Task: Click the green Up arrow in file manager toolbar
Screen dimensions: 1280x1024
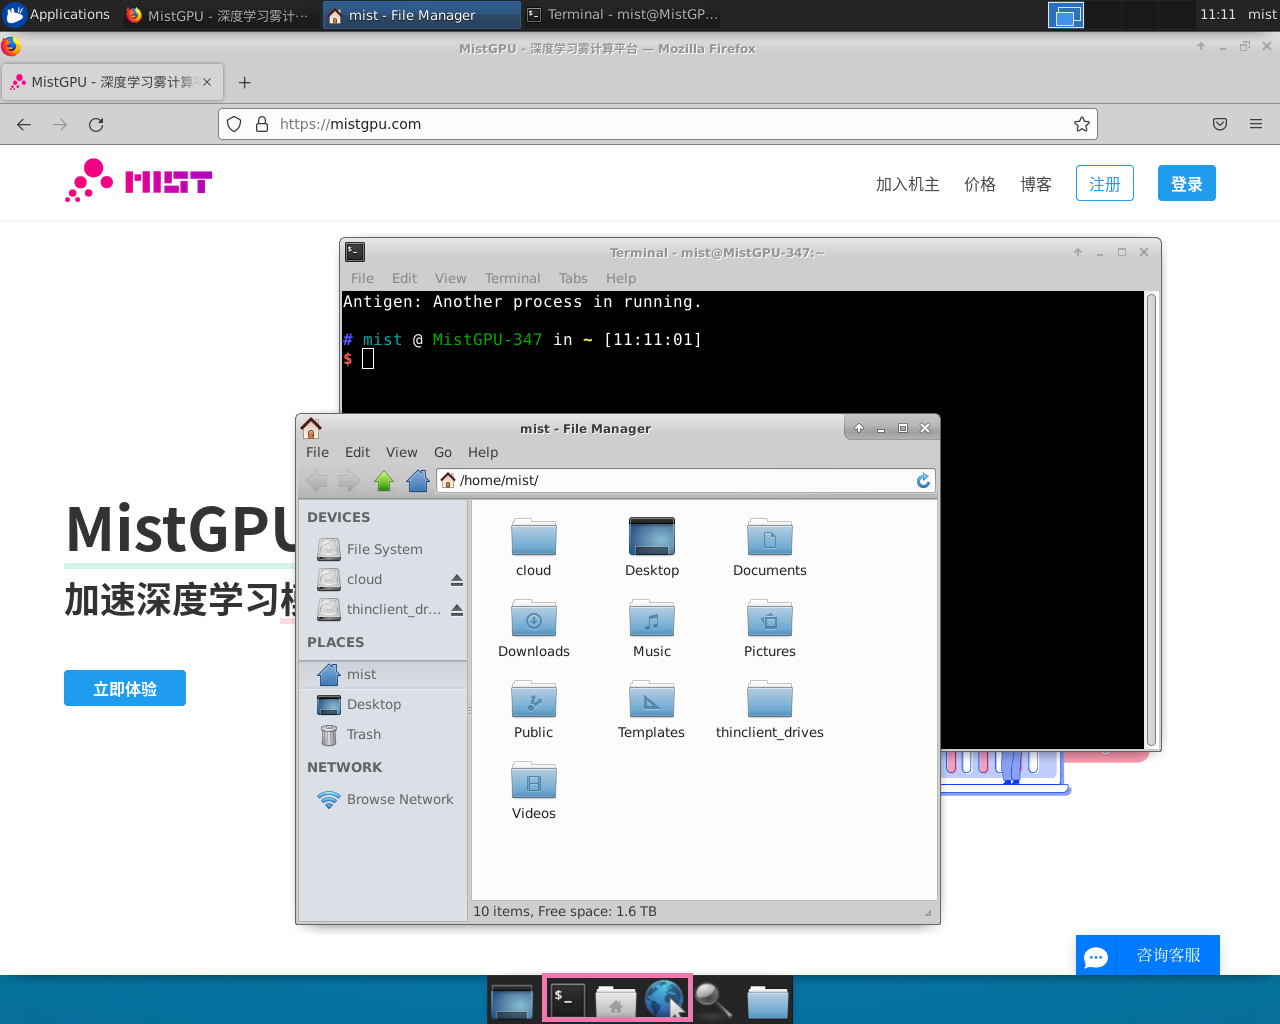Action: [x=383, y=481]
